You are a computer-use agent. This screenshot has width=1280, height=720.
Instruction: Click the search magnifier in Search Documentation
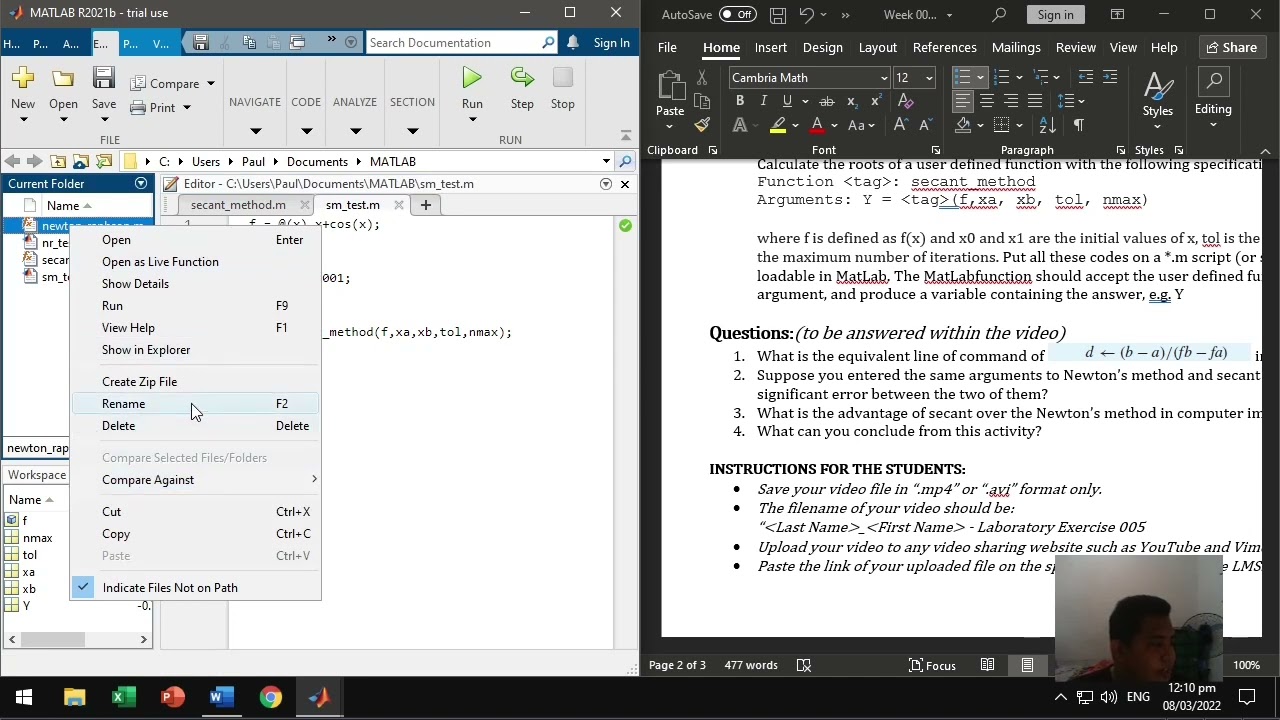click(x=548, y=43)
